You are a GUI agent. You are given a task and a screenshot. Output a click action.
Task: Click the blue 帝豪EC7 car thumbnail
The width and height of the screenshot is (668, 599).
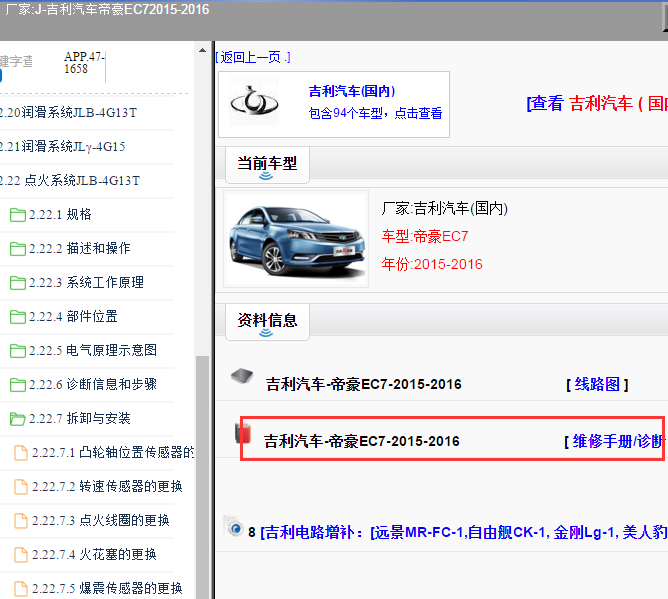tap(296, 239)
